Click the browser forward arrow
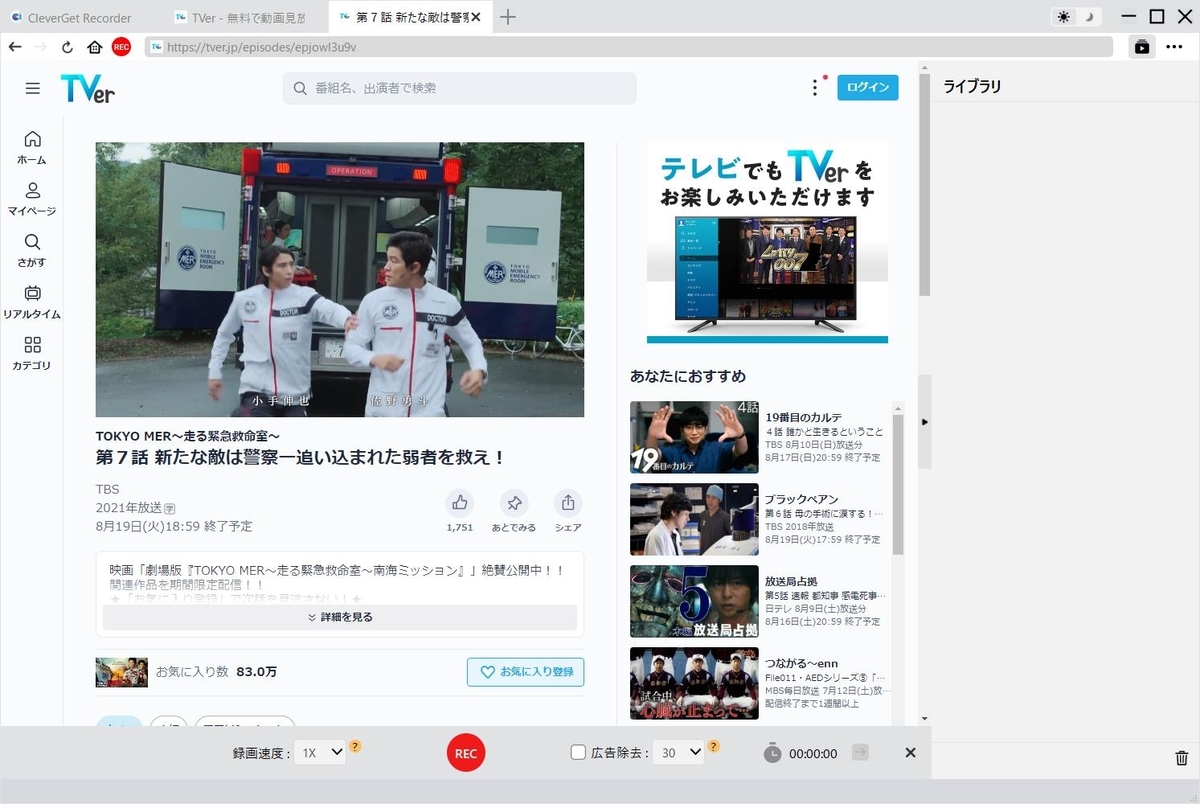The height and width of the screenshot is (804, 1200). (41, 47)
